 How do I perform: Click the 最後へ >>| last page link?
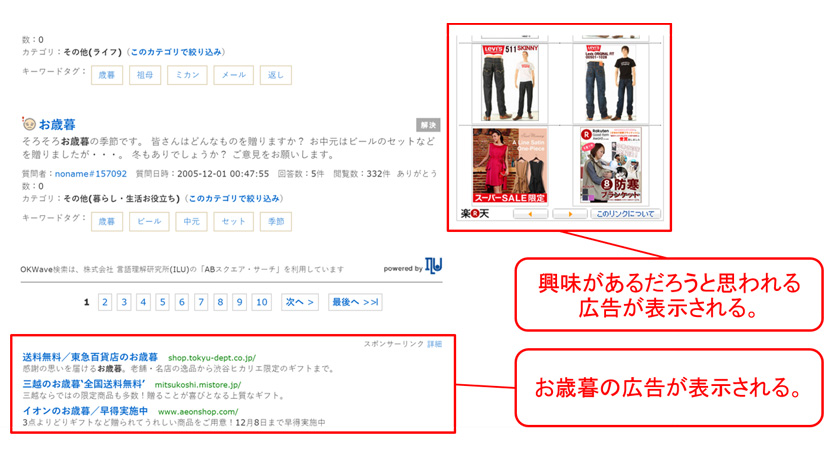(355, 302)
